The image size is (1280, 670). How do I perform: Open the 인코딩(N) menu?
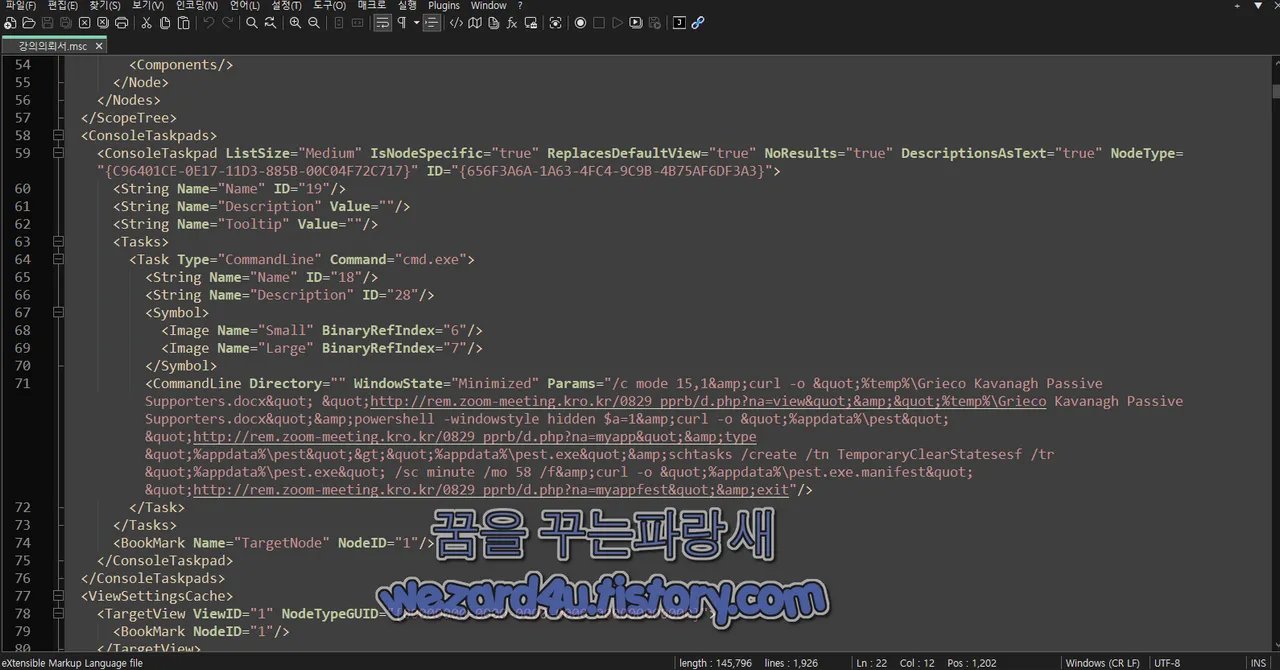[196, 5]
